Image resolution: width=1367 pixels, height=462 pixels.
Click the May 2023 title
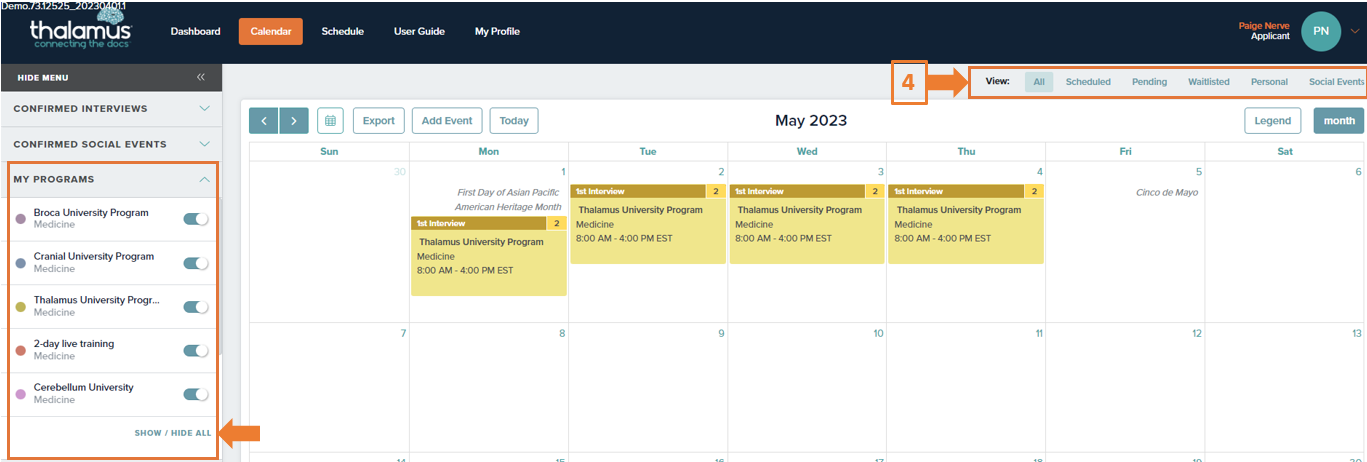[x=811, y=121]
